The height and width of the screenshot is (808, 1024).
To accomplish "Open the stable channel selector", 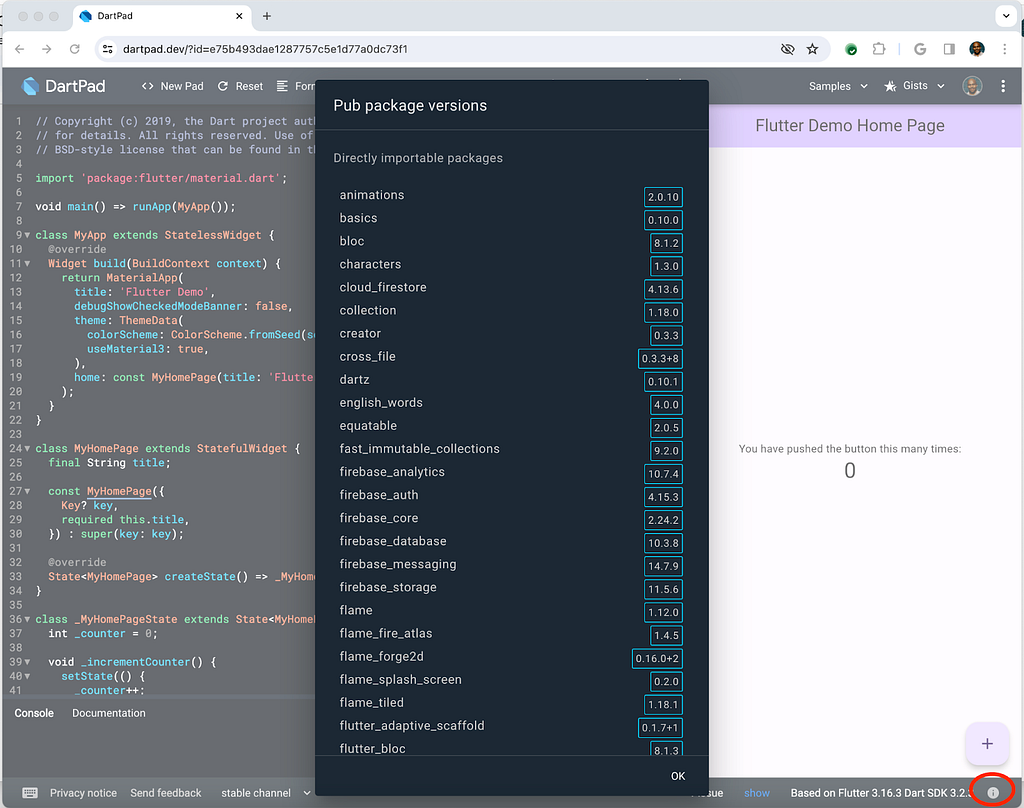I will tap(265, 793).
